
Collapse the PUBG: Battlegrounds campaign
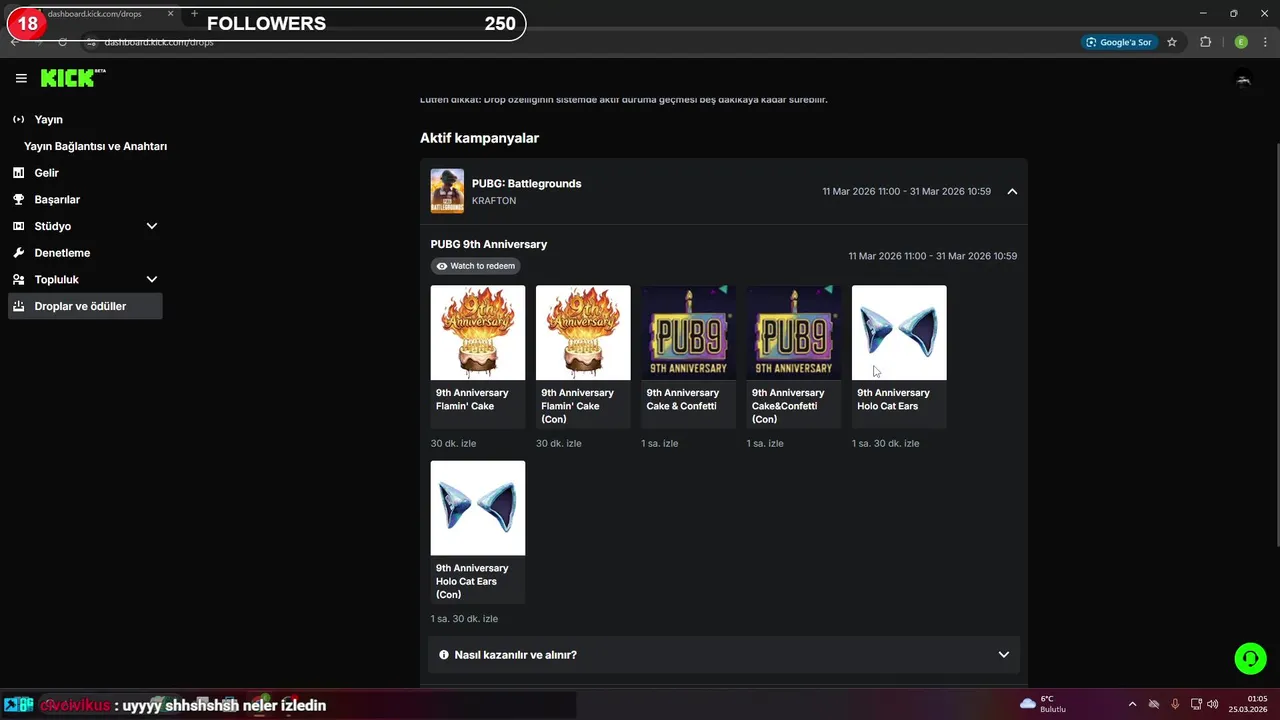[1012, 191]
